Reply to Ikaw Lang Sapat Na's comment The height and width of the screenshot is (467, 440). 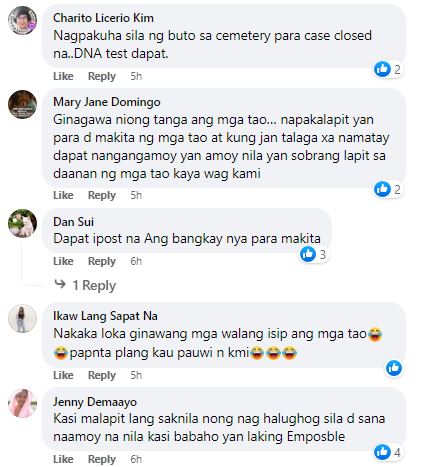point(102,375)
